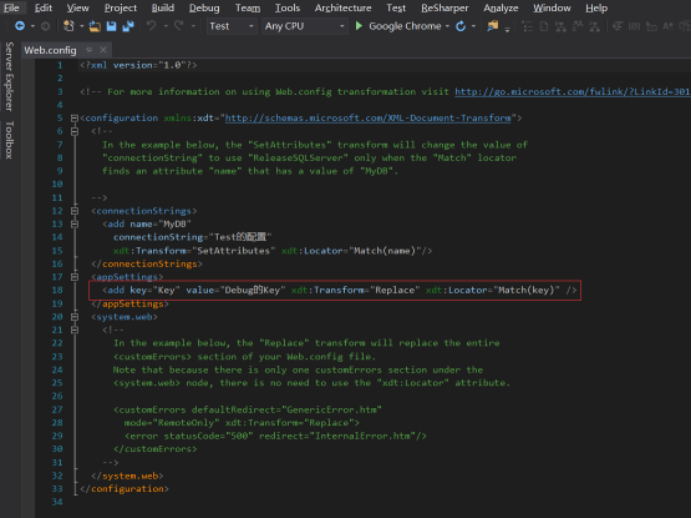692x518 pixels.
Task: Open the Project menu
Action: click(x=120, y=8)
